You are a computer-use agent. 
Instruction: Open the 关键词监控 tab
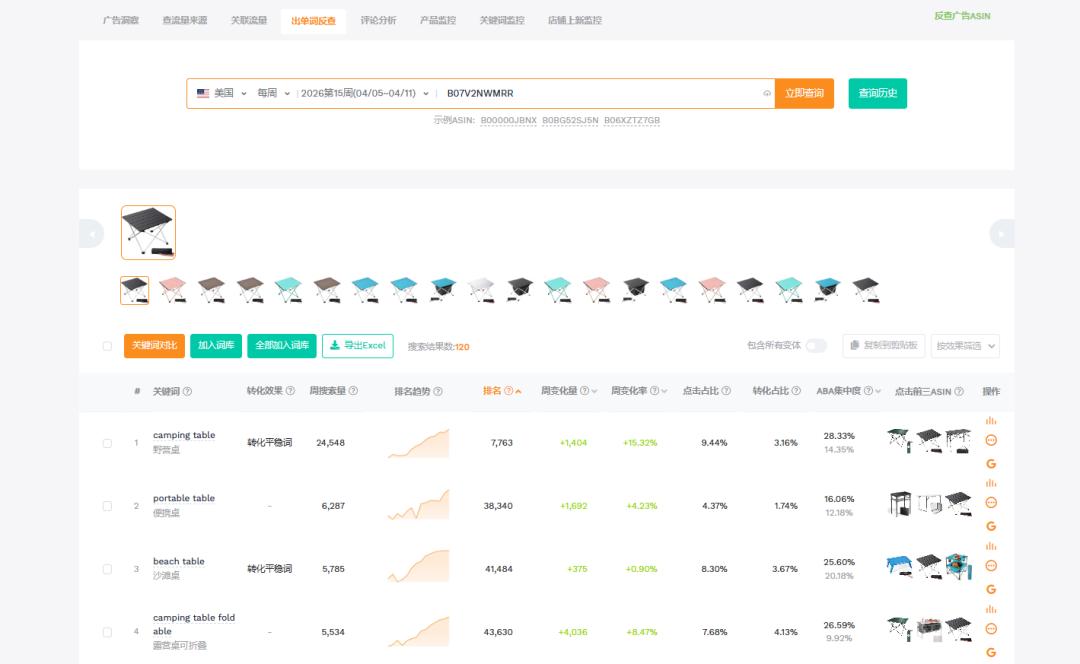pos(501,20)
